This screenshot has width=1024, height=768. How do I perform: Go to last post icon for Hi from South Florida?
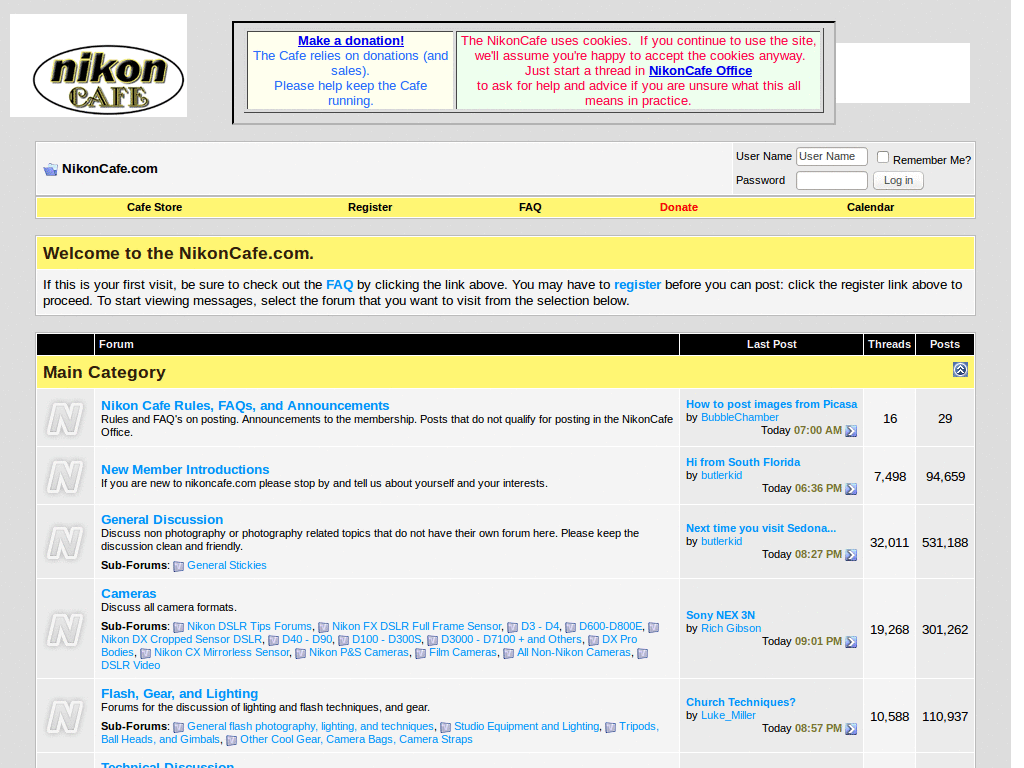tap(851, 489)
